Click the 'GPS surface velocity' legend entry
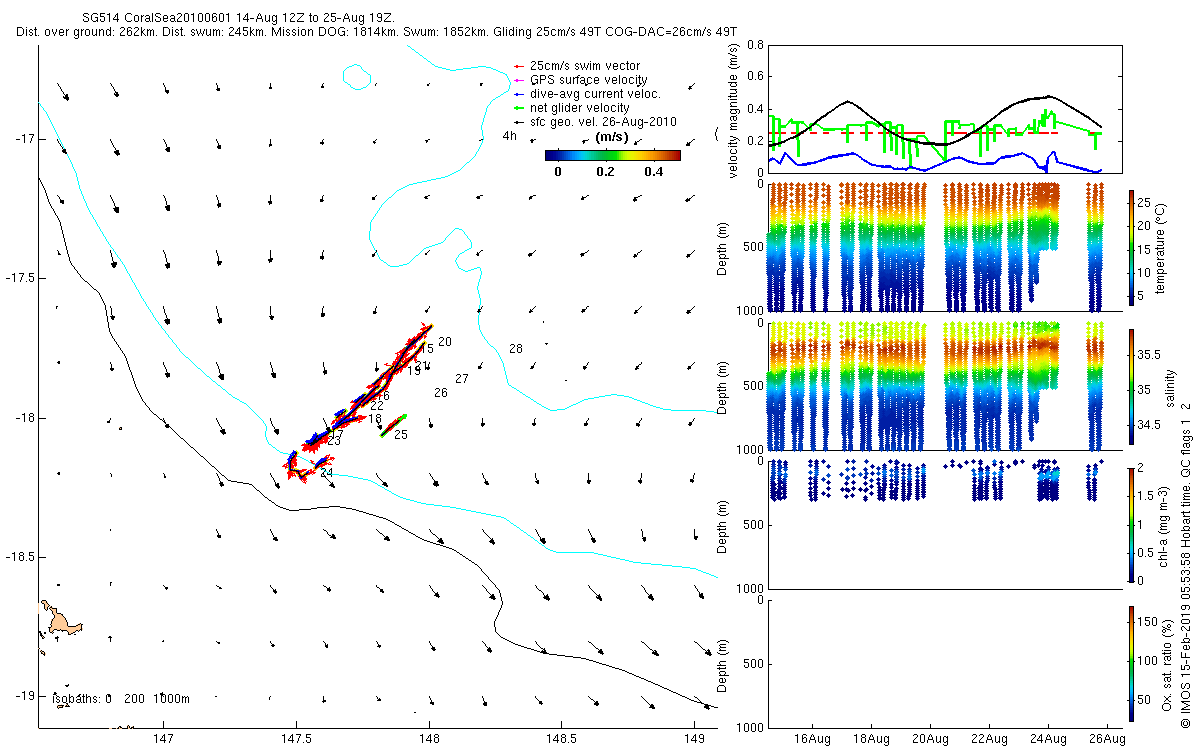Viewport: 1200px width, 750px height. 580,79
